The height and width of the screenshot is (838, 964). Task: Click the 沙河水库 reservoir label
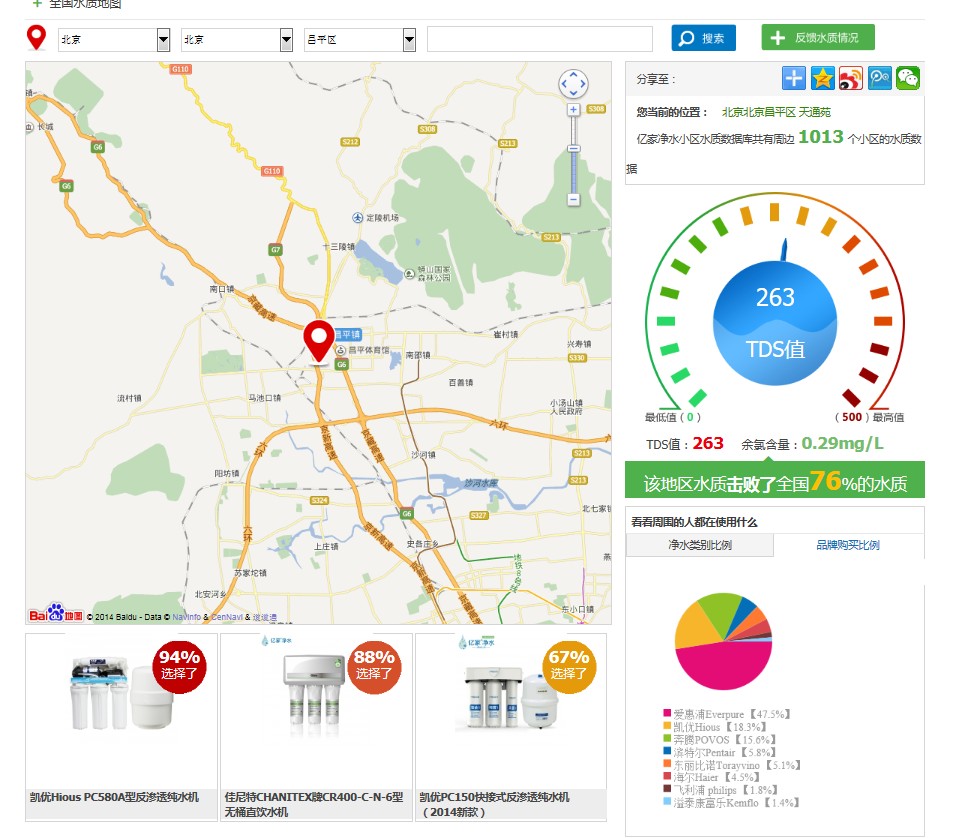pos(481,483)
